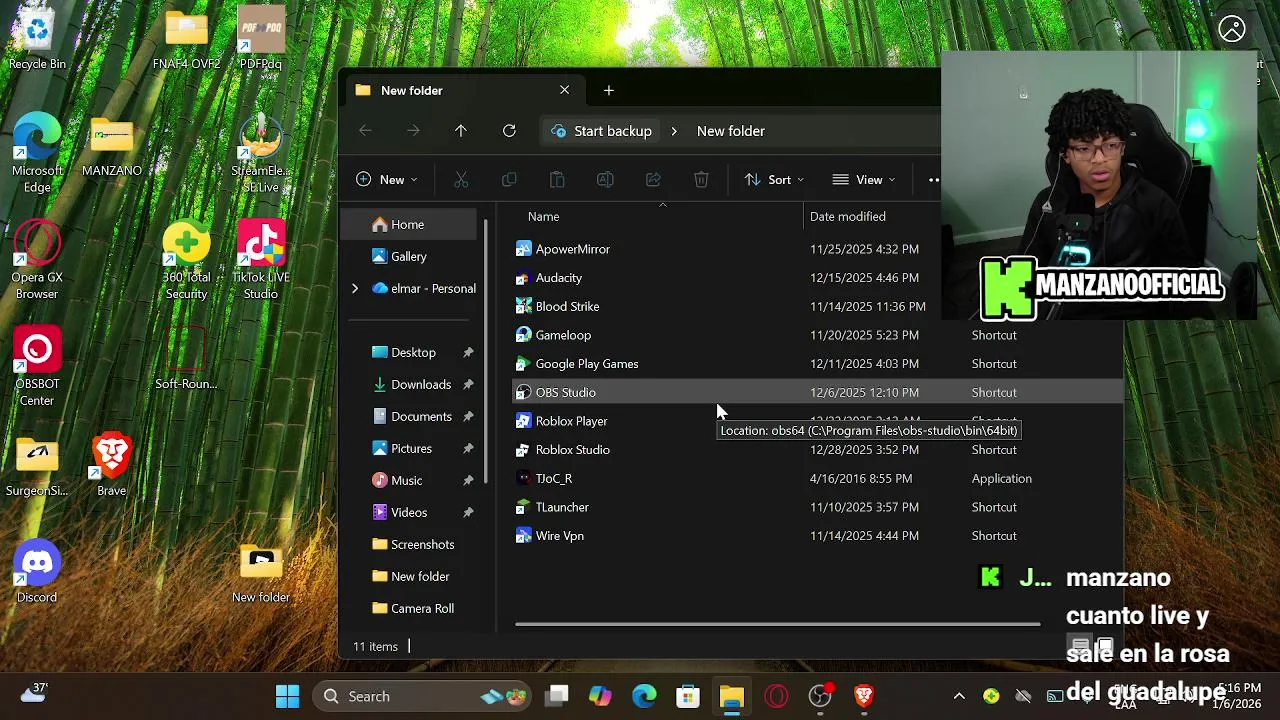This screenshot has height=720, width=1280.
Task: Open the 360 Total Security desktop shortcut
Action: tap(187, 260)
